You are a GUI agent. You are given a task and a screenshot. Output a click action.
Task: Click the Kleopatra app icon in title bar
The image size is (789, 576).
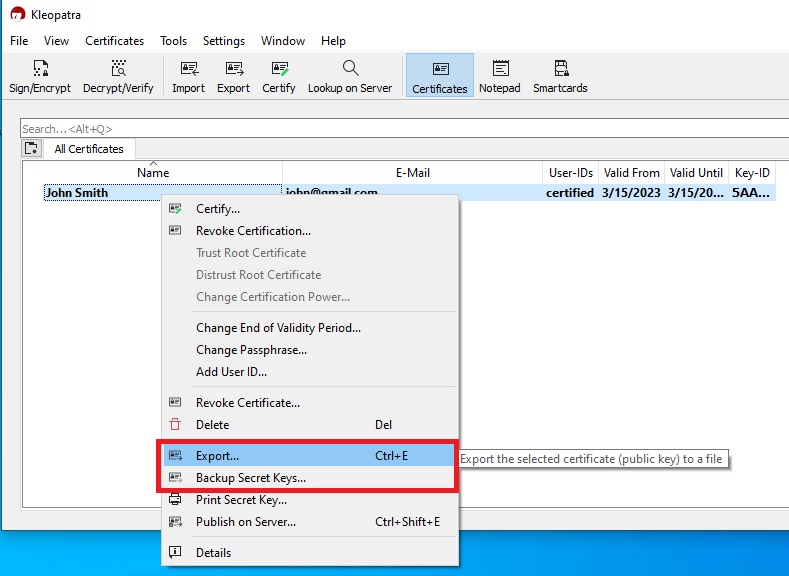[x=18, y=14]
